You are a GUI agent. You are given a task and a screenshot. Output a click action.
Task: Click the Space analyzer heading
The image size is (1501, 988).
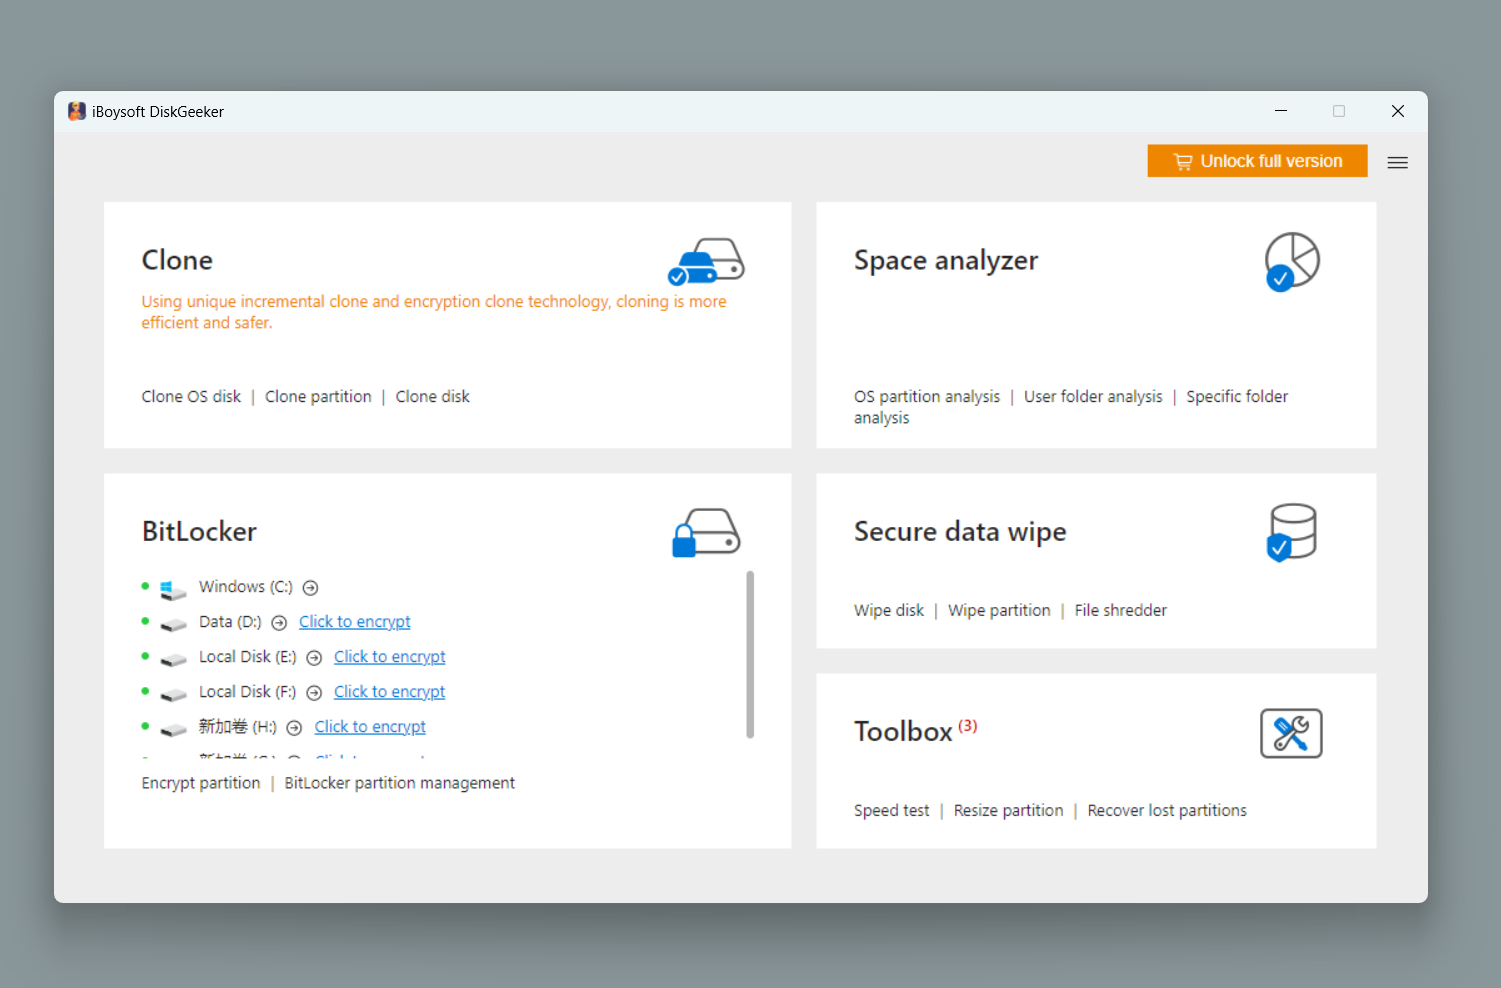(x=946, y=261)
